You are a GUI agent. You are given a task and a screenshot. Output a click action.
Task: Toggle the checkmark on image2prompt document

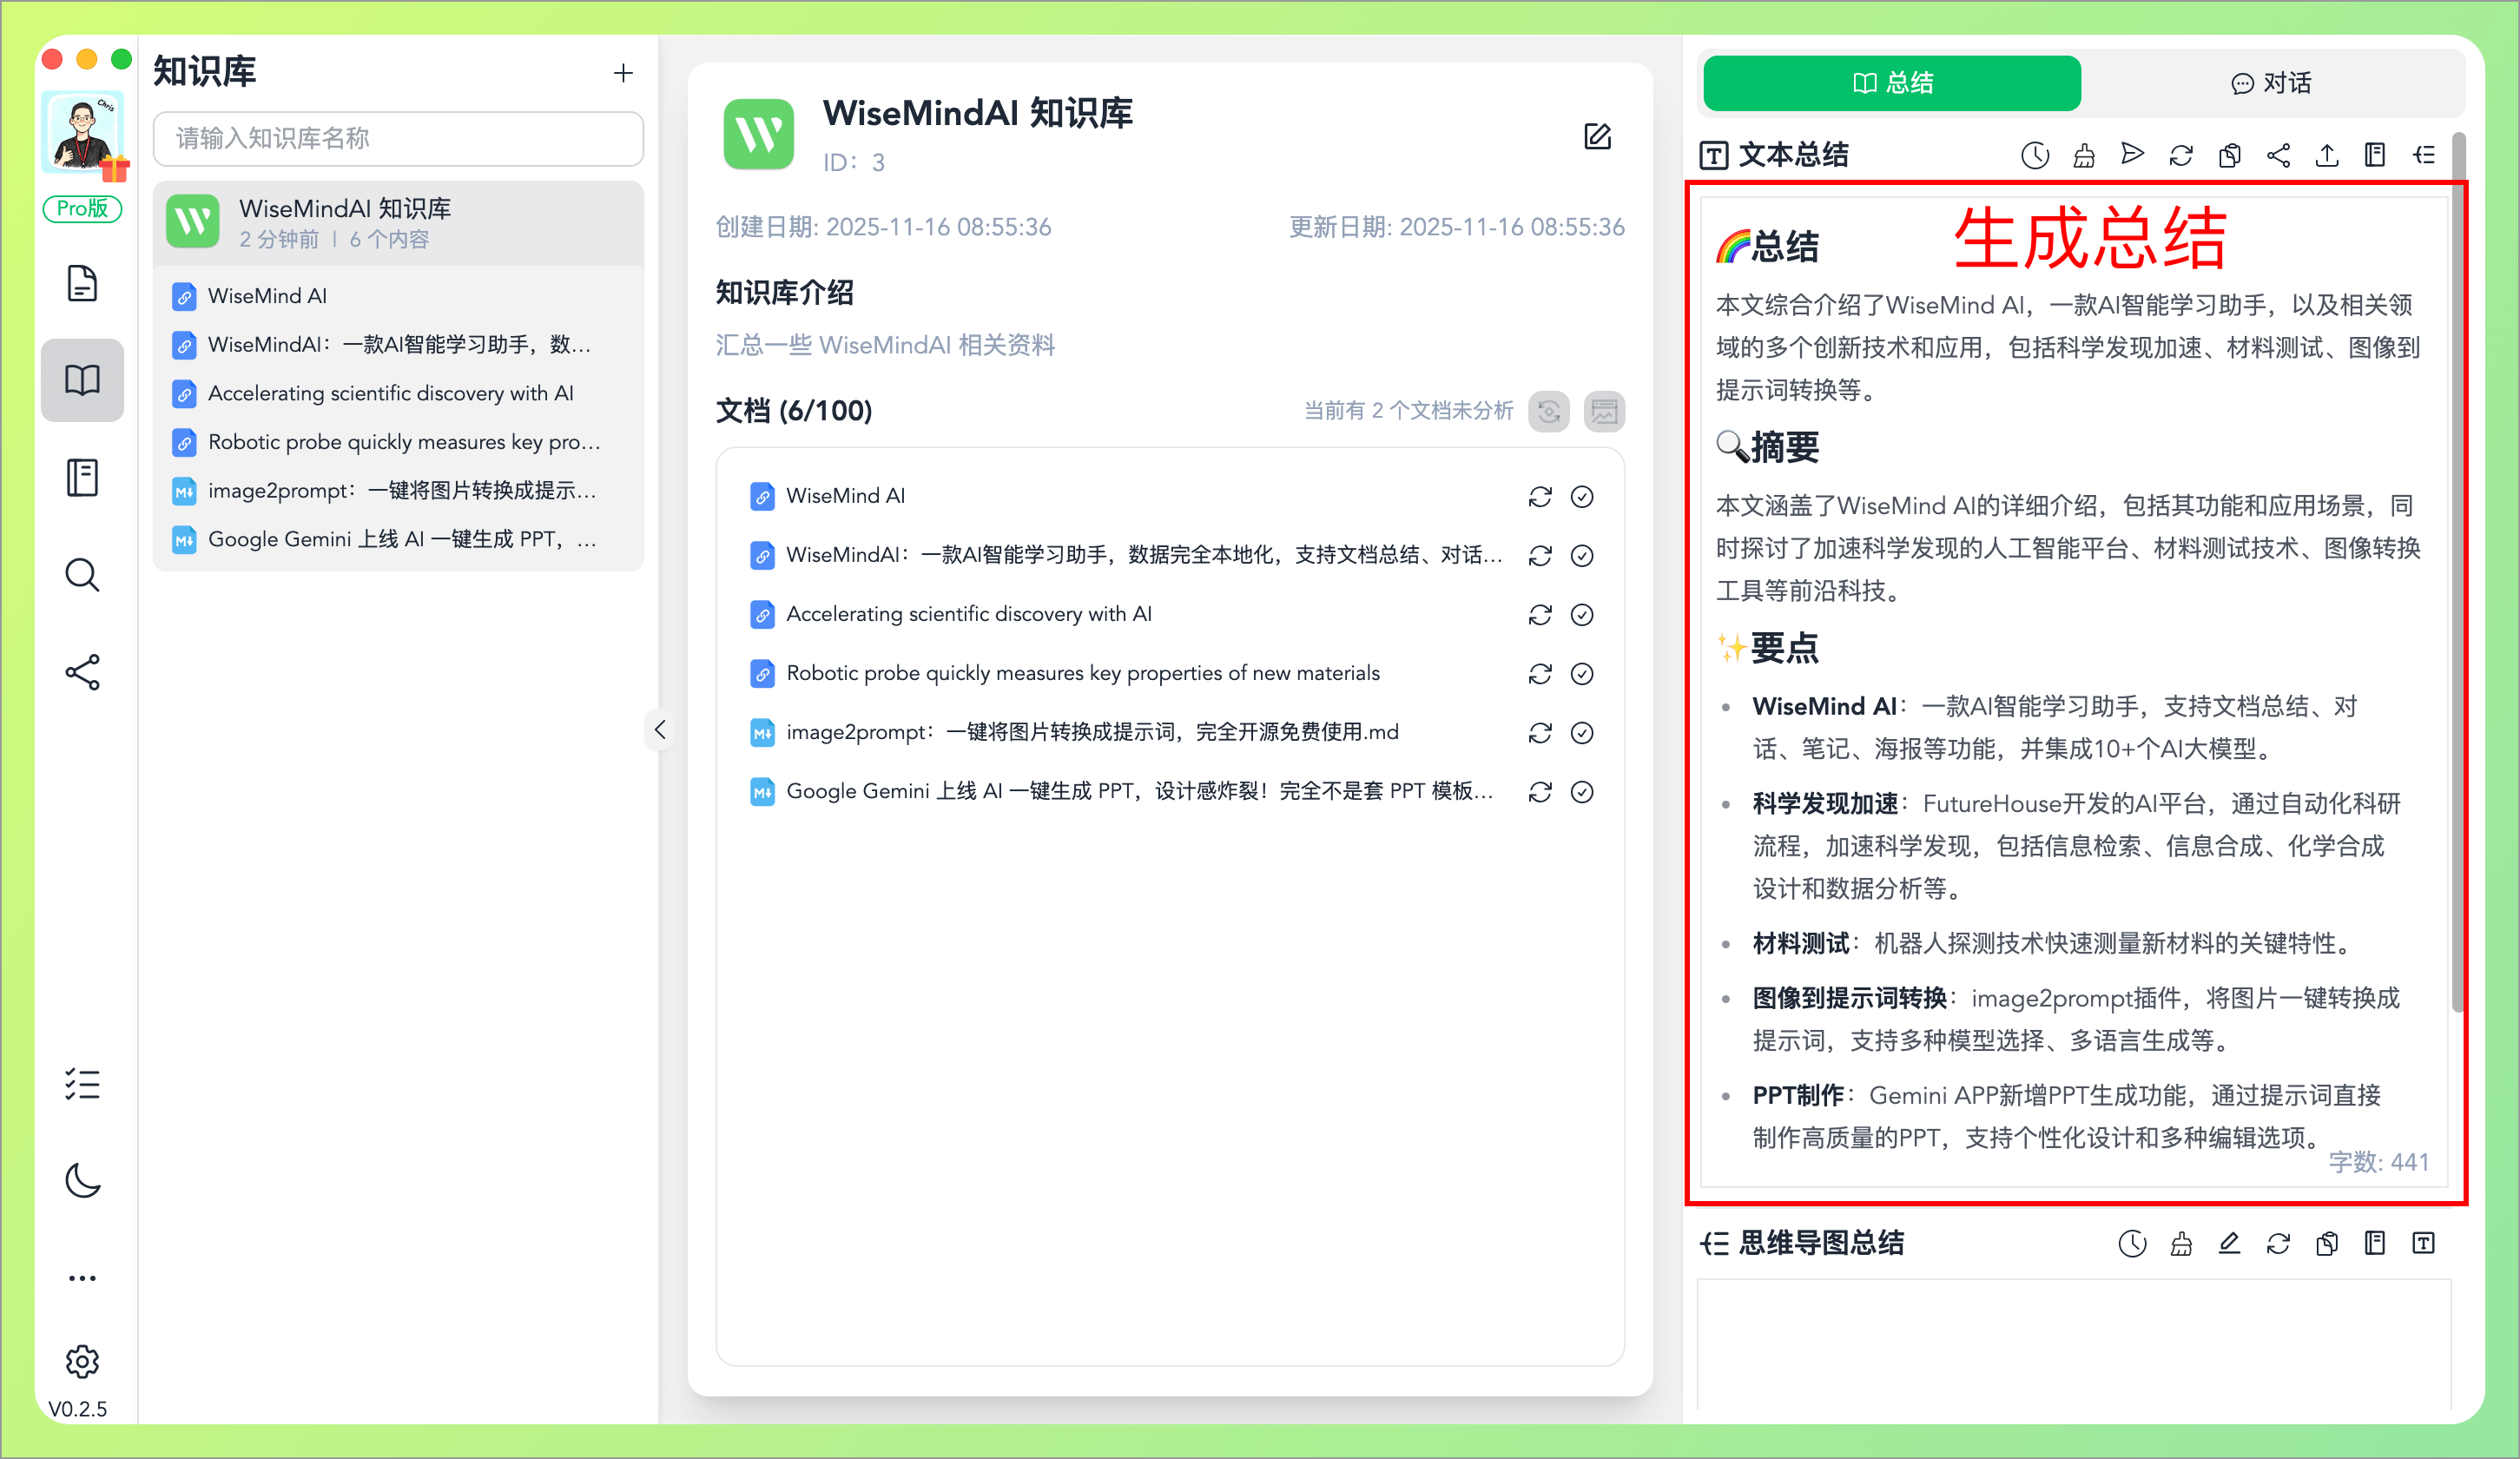(x=1581, y=732)
